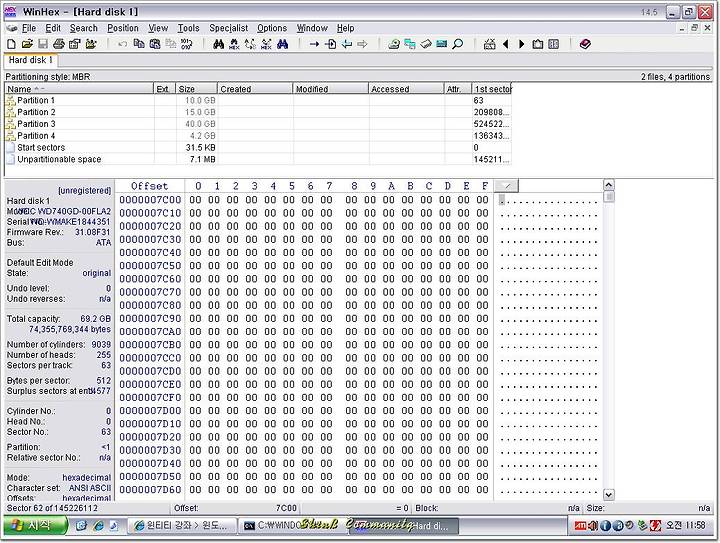Click the binary 101 convert icon
Viewport: 720px width, 543px height.
(x=186, y=44)
